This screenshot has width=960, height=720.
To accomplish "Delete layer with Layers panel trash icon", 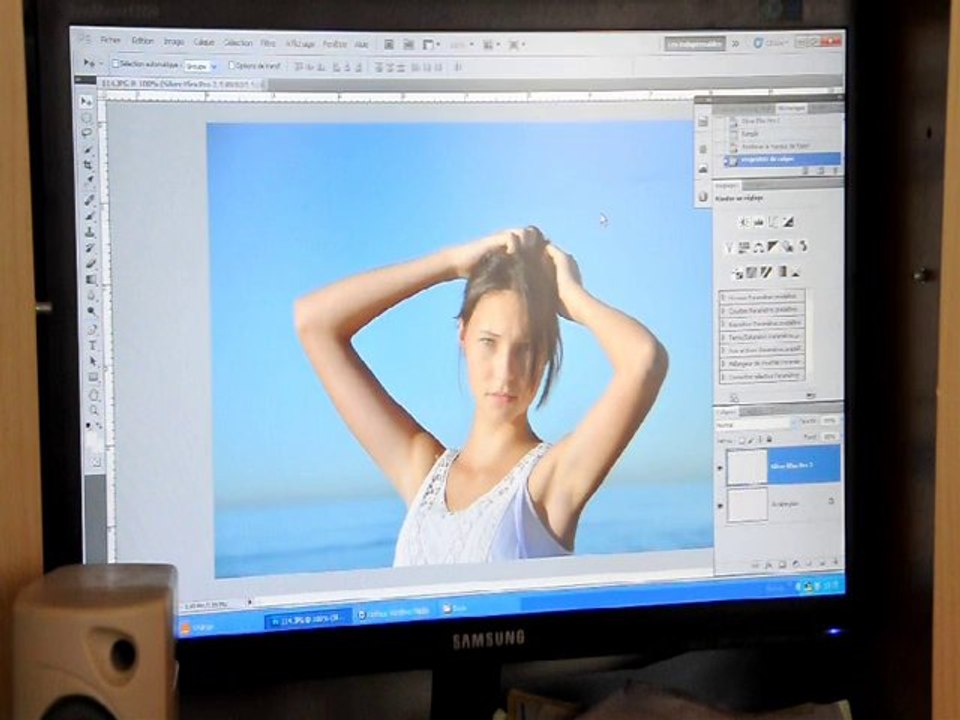I will coord(836,561).
